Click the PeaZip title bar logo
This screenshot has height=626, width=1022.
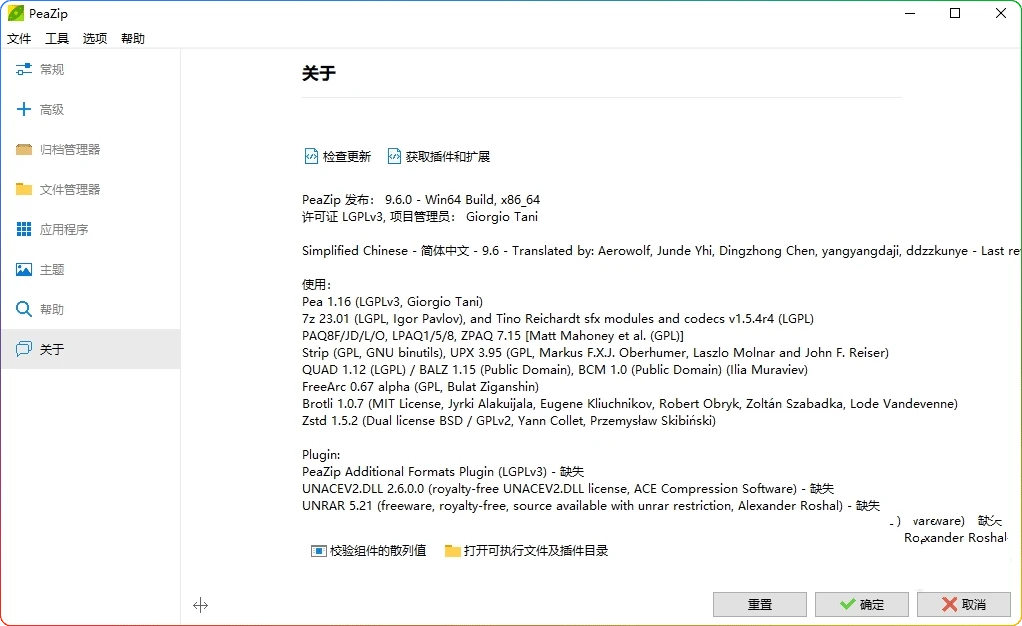(x=16, y=13)
